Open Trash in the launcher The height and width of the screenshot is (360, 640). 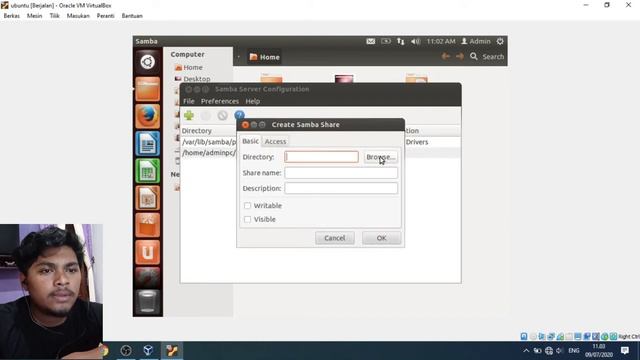[147, 301]
